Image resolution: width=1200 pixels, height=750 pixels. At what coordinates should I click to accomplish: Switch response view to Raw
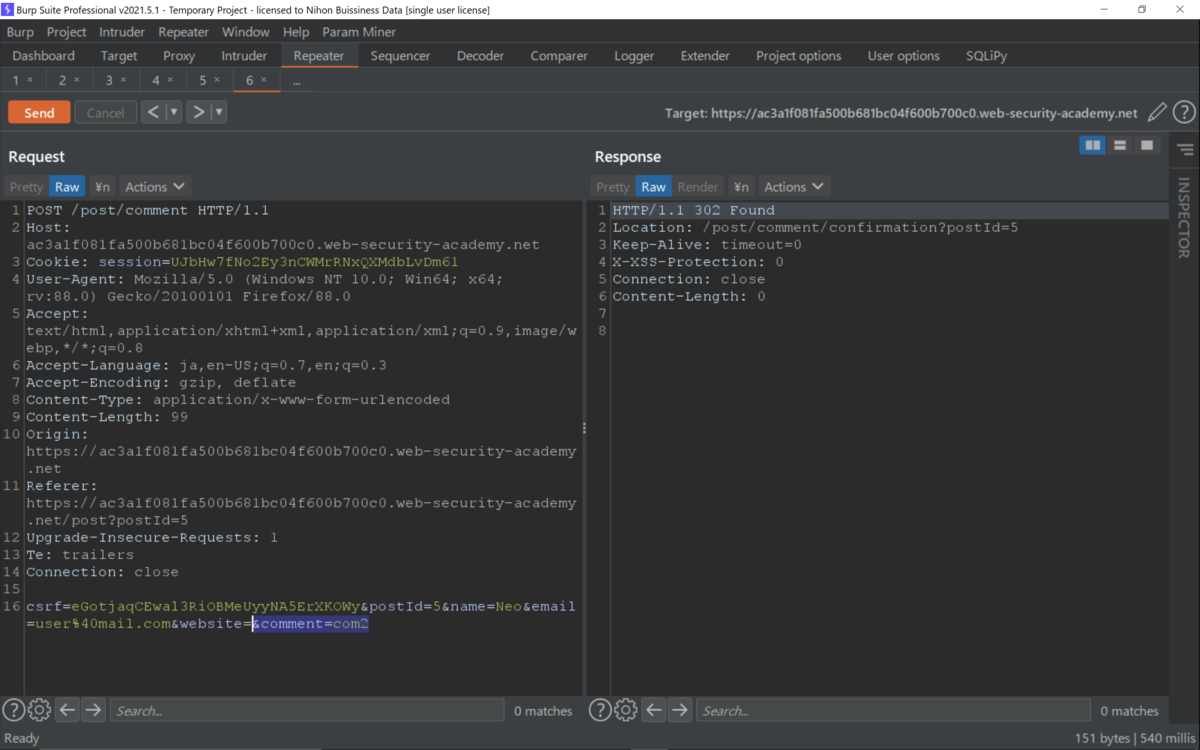click(x=654, y=187)
